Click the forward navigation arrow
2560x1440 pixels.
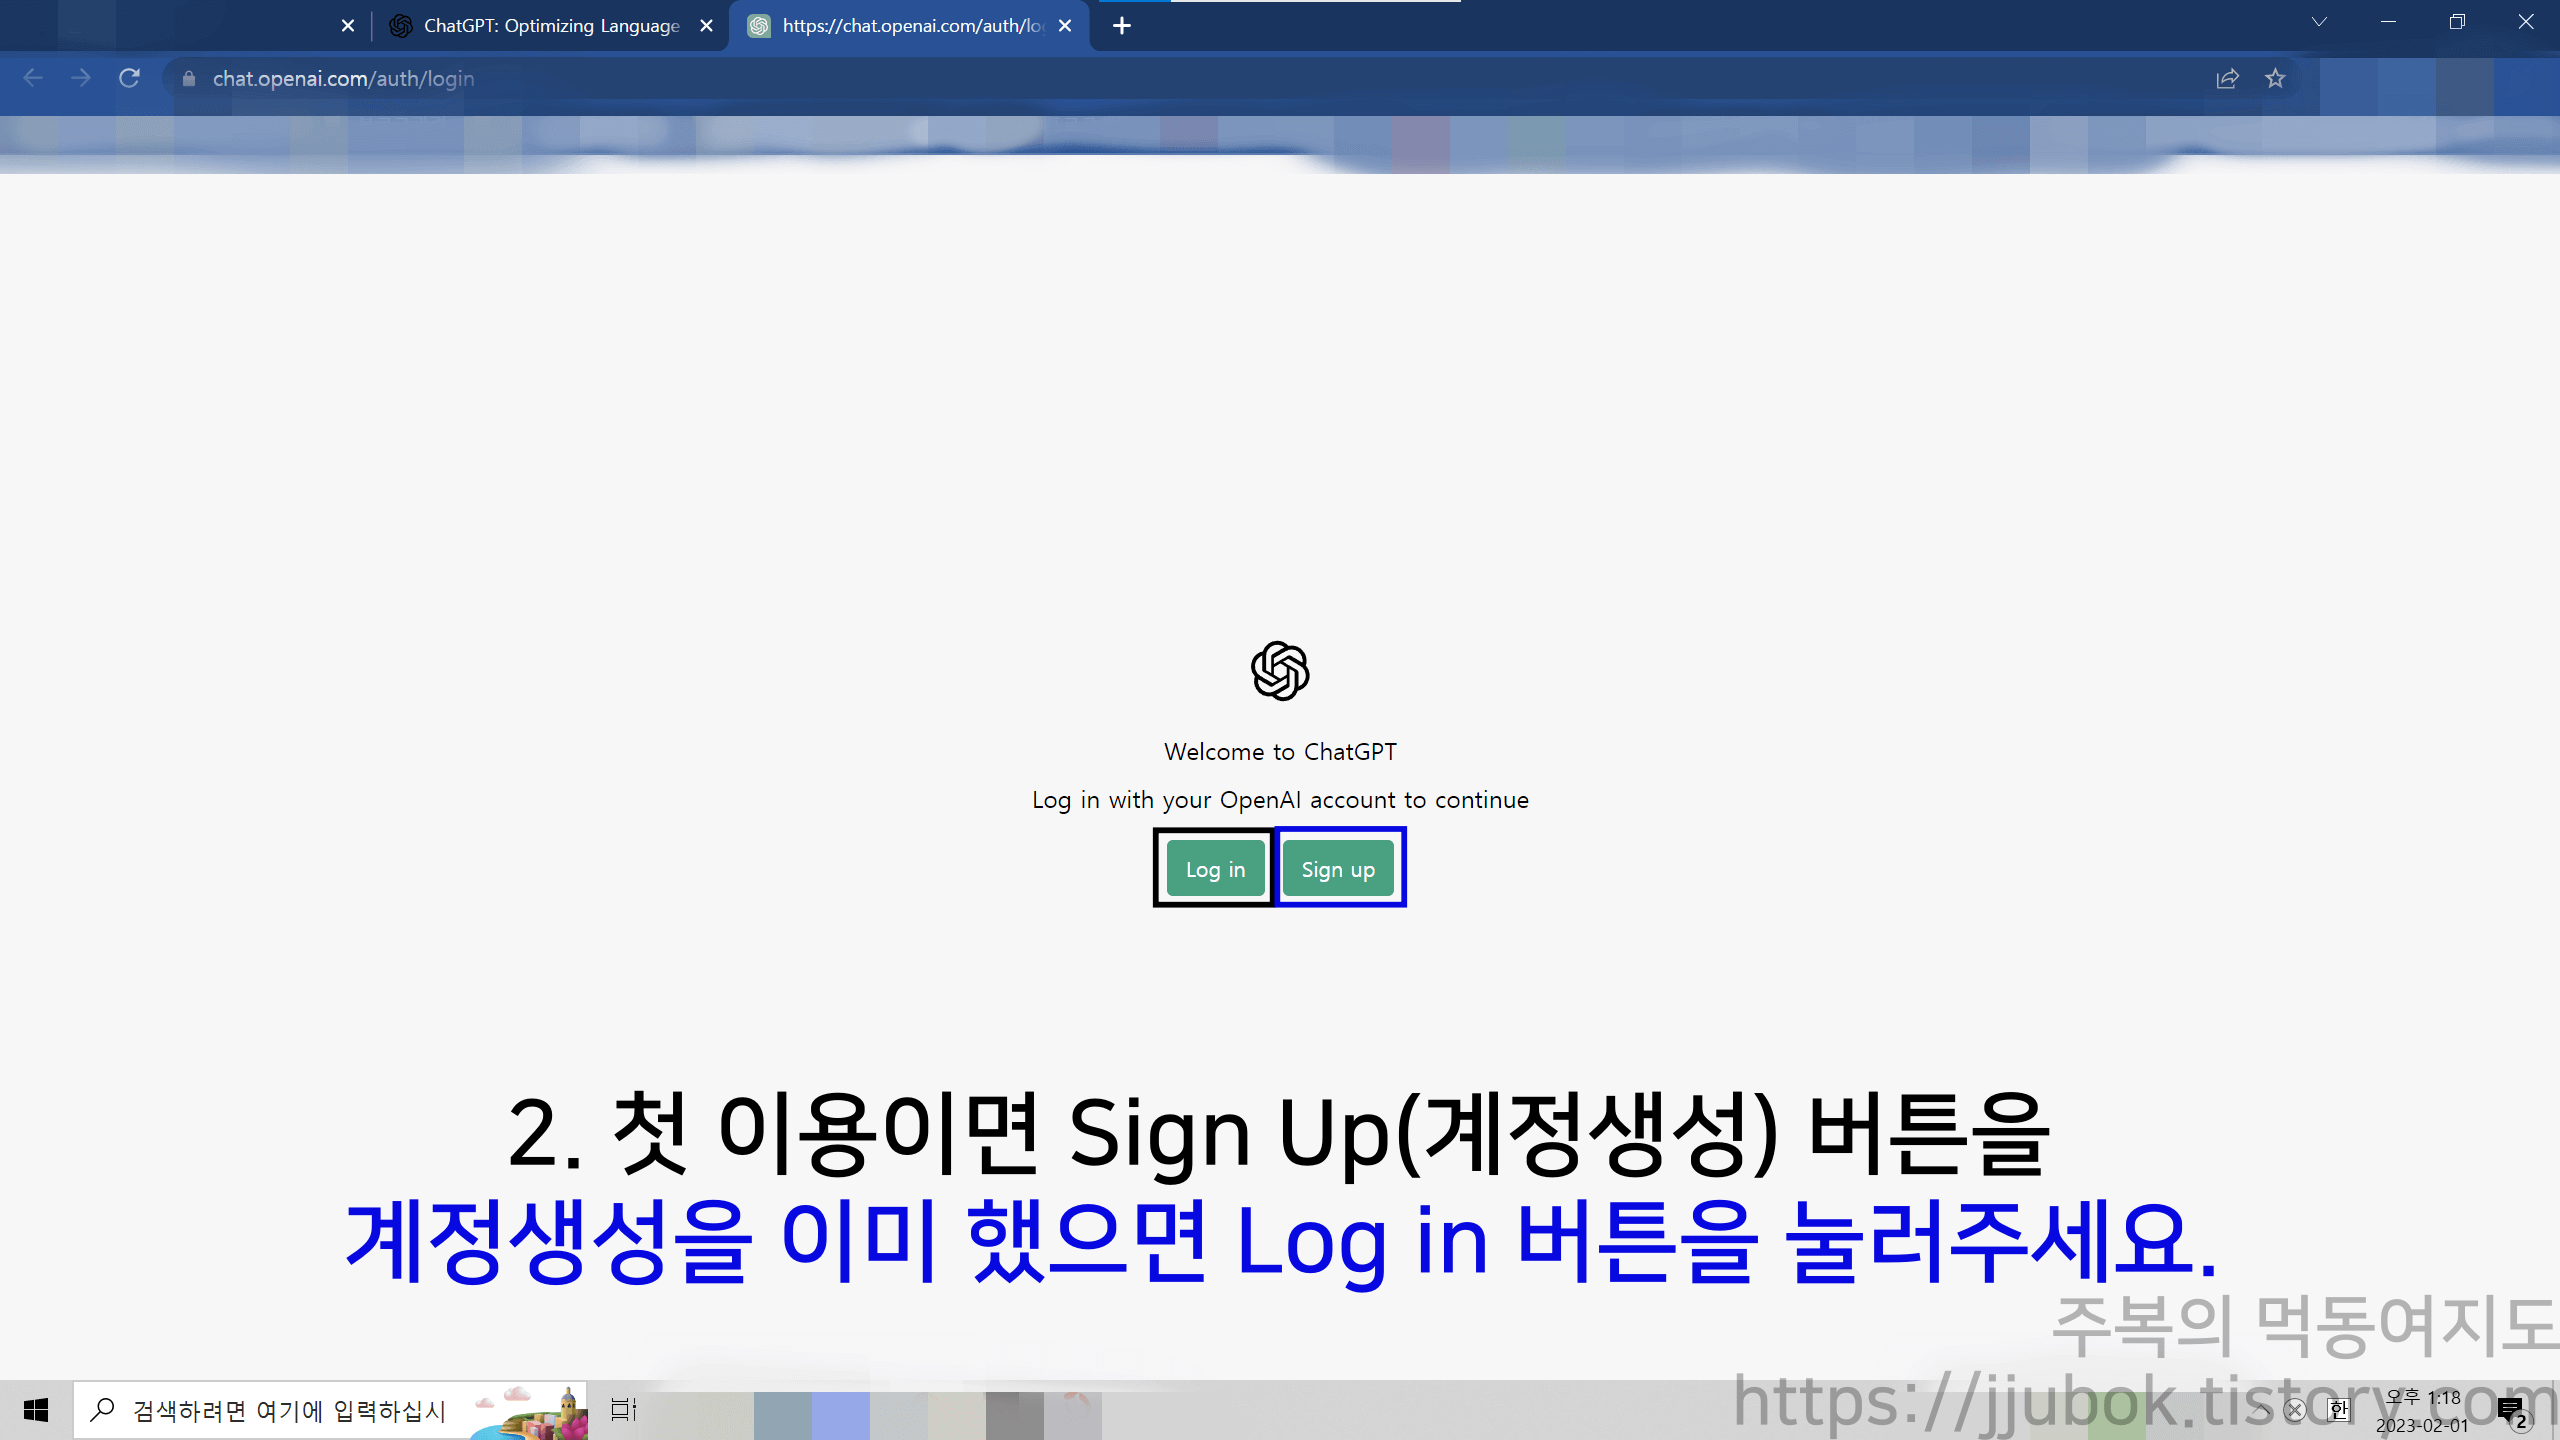pos(81,78)
